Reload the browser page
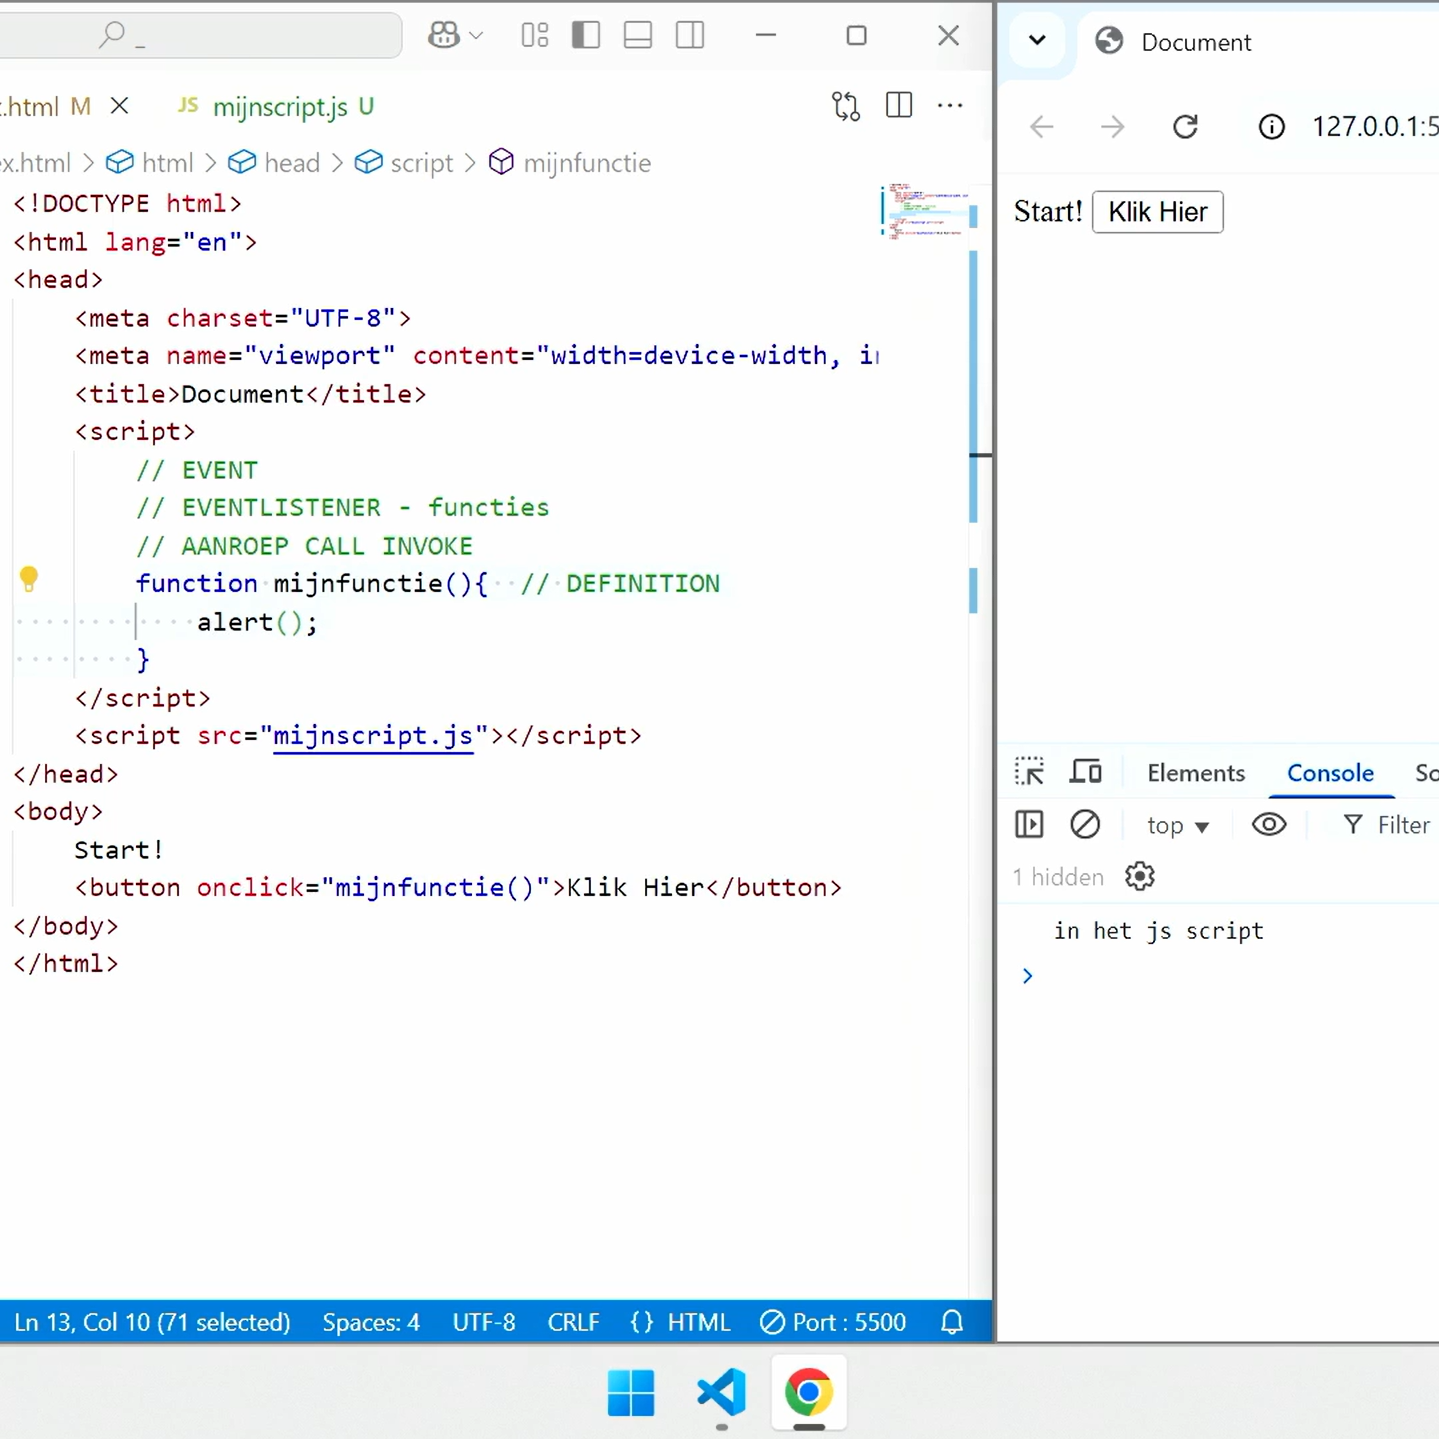This screenshot has width=1439, height=1439. (x=1185, y=127)
